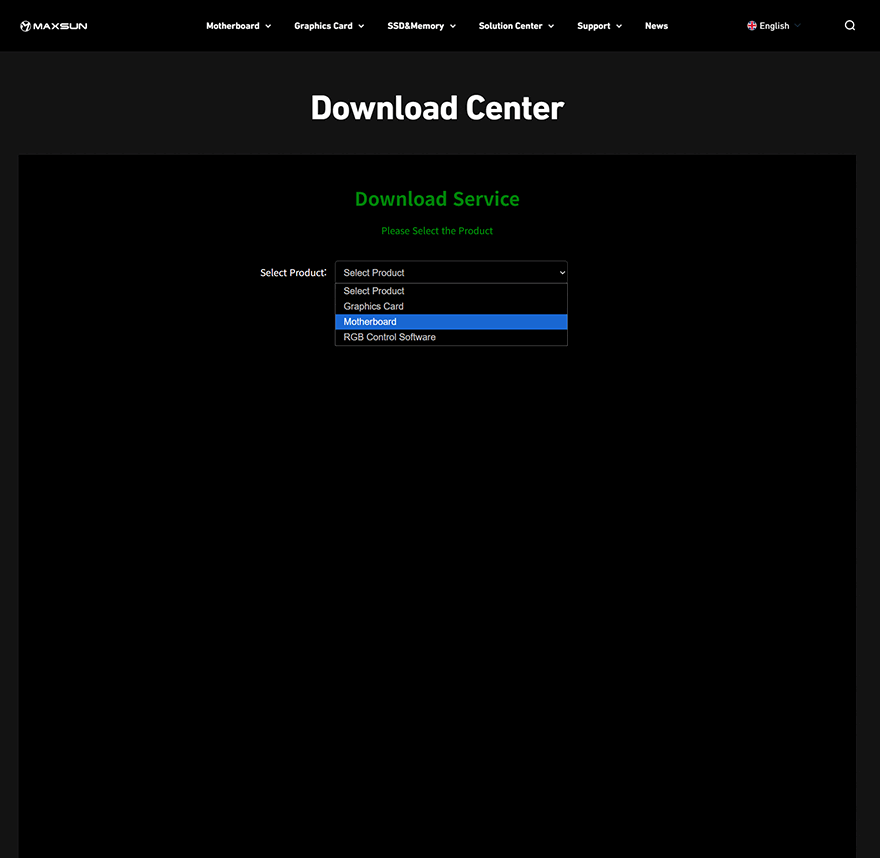Click chevron next to Solution Center
Viewport: 880px width, 858px height.
[551, 26]
